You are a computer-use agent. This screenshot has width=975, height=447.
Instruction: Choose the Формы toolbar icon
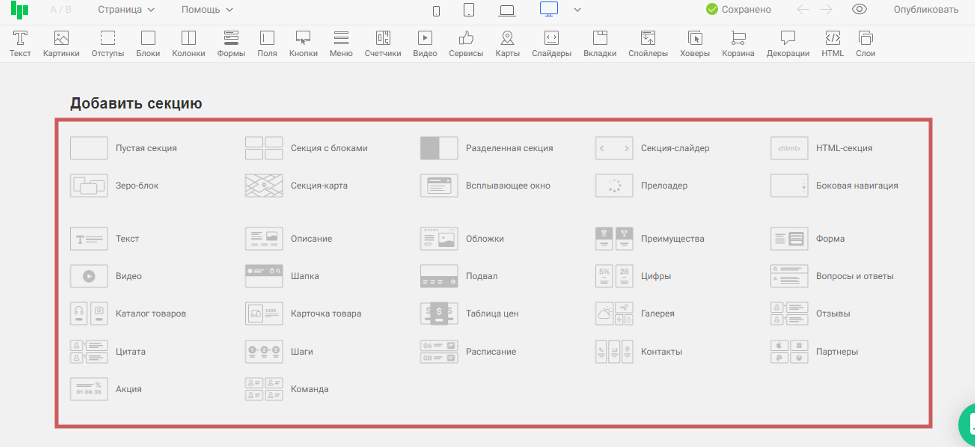pyautogui.click(x=231, y=44)
